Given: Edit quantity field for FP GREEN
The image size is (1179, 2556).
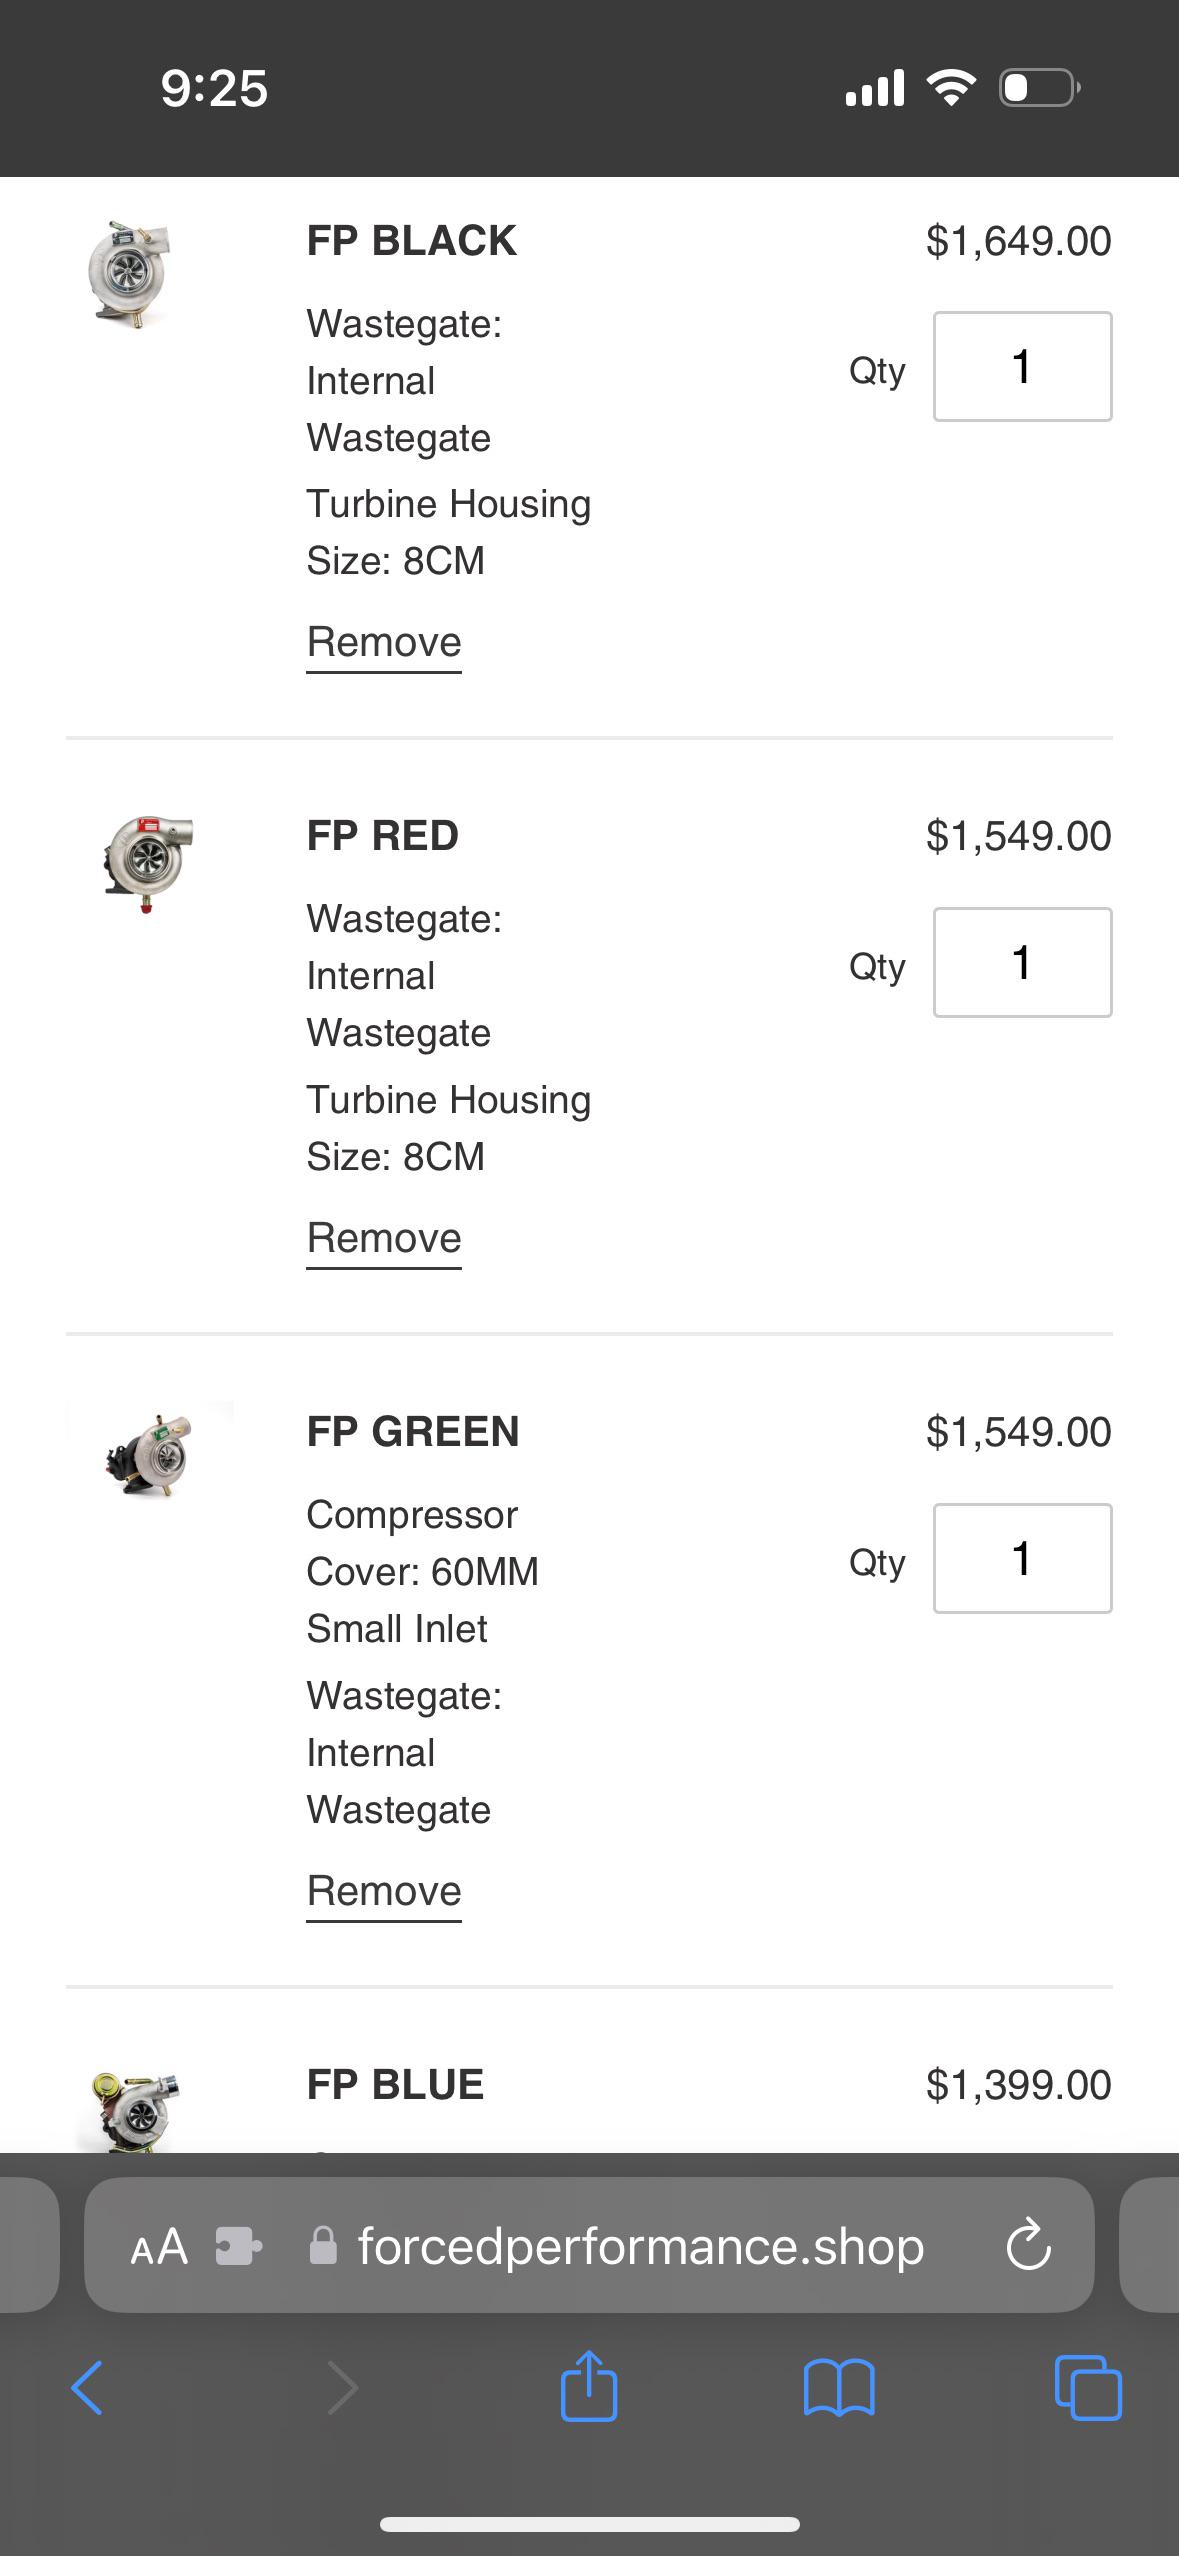Looking at the screenshot, I should pos(1022,1558).
